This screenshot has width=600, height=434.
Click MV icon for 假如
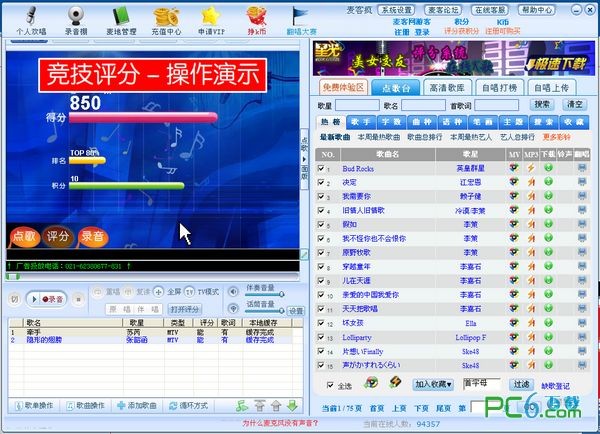514,224
